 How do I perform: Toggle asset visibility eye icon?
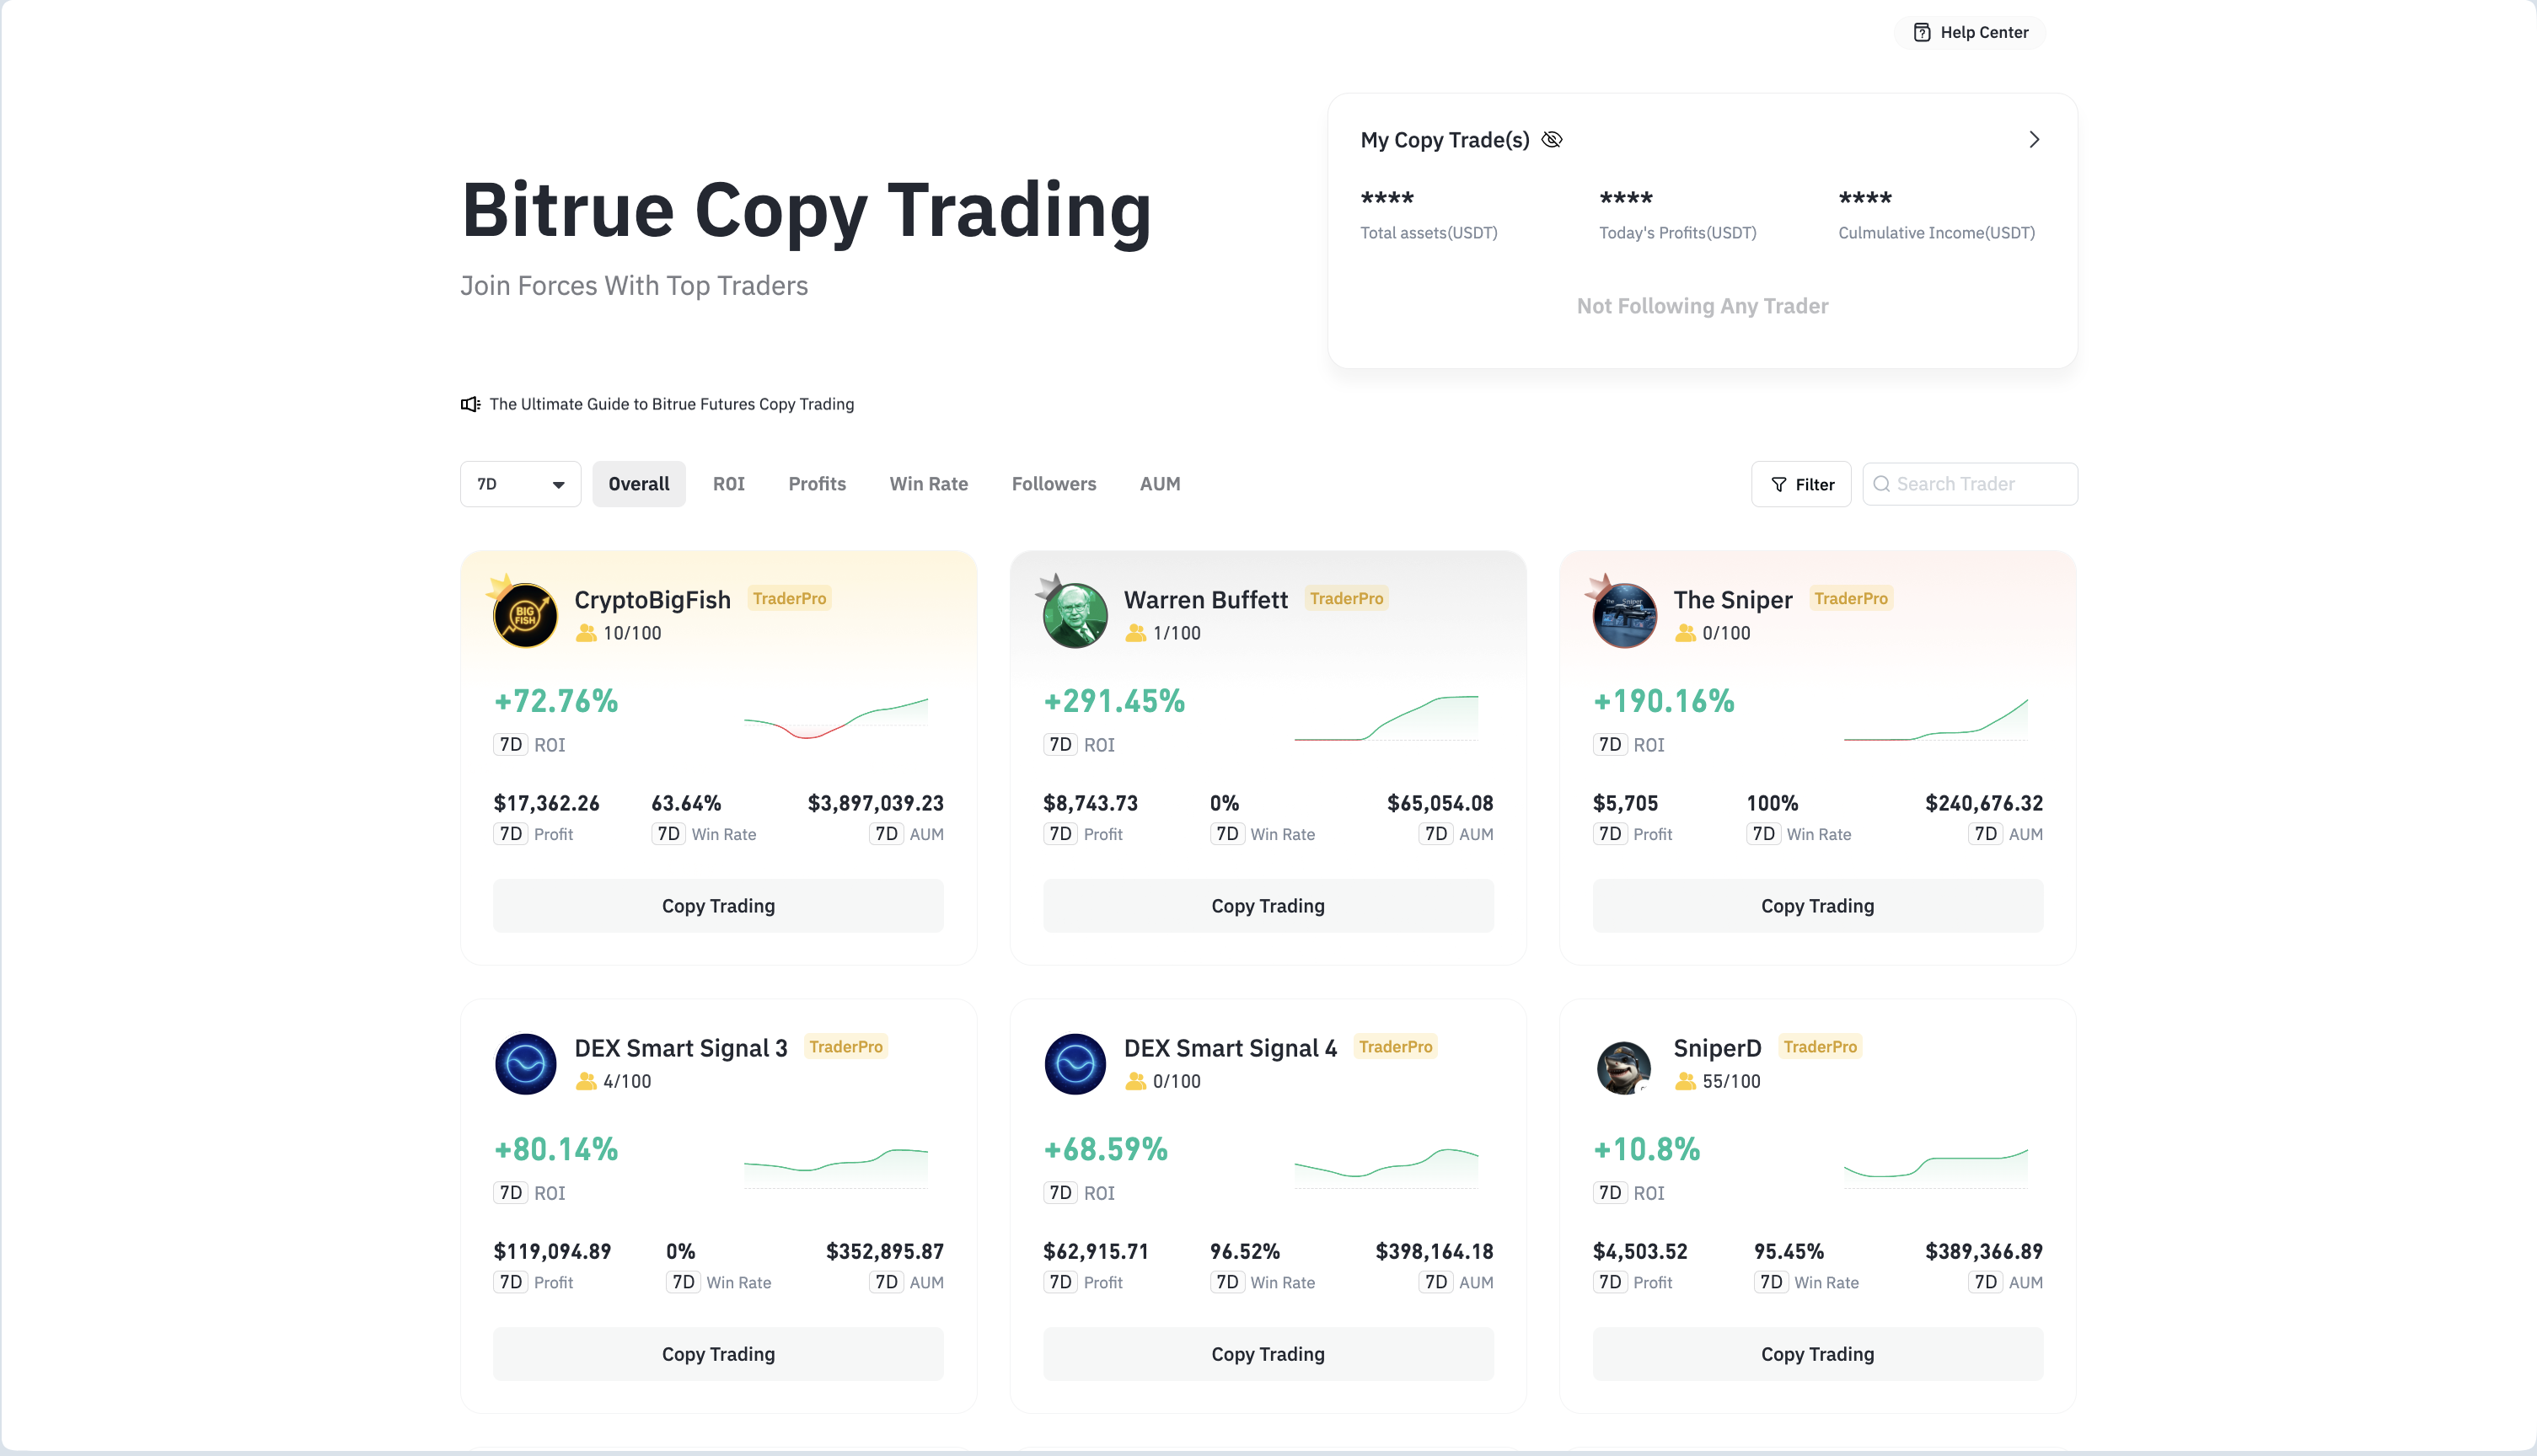pos(1551,139)
